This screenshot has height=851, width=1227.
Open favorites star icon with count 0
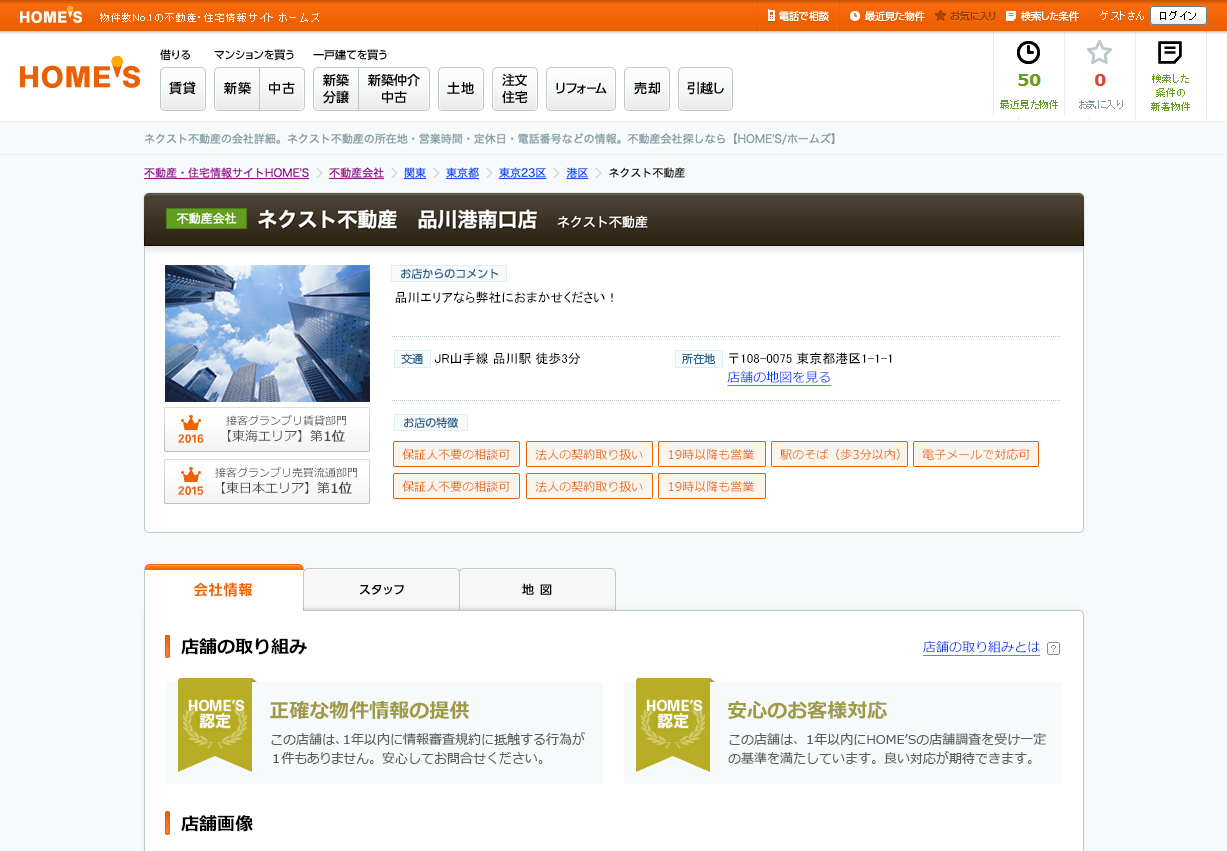[x=1099, y=53]
